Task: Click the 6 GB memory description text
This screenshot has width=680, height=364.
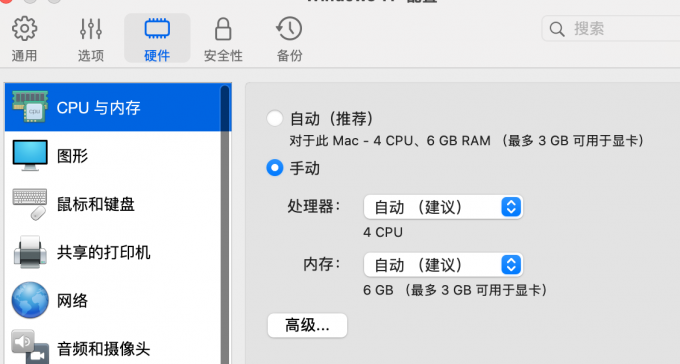Action: 455,290
